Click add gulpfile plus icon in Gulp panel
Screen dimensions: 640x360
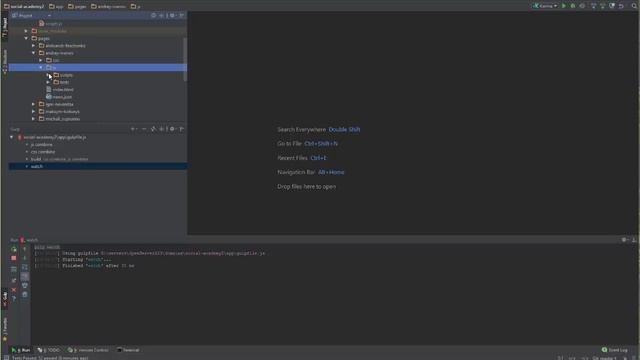pos(134,129)
